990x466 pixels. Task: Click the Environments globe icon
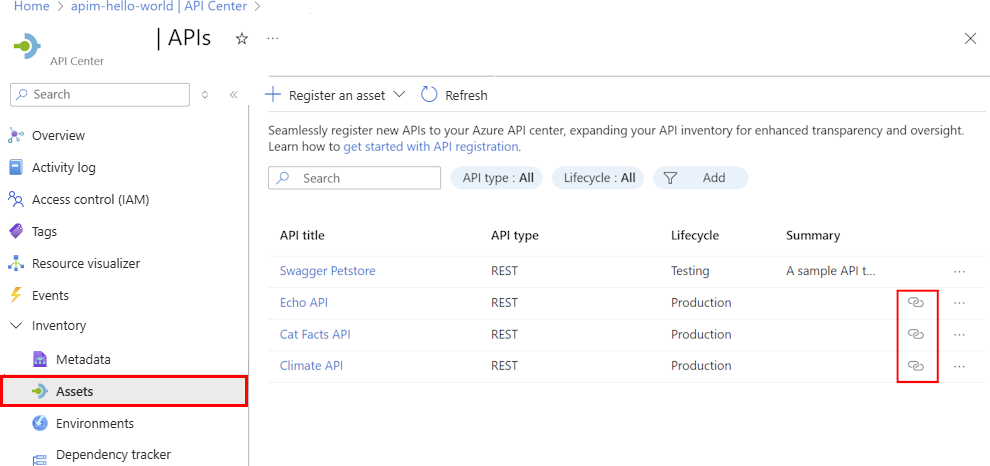coord(40,423)
